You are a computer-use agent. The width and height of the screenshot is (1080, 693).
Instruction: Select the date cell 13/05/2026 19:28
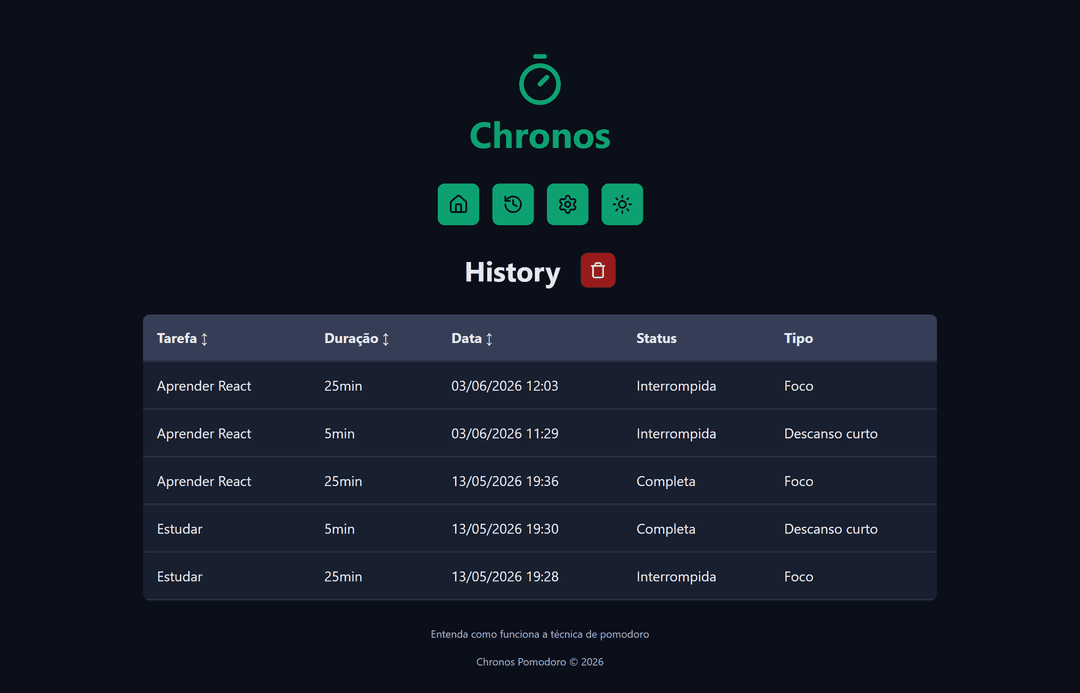505,577
